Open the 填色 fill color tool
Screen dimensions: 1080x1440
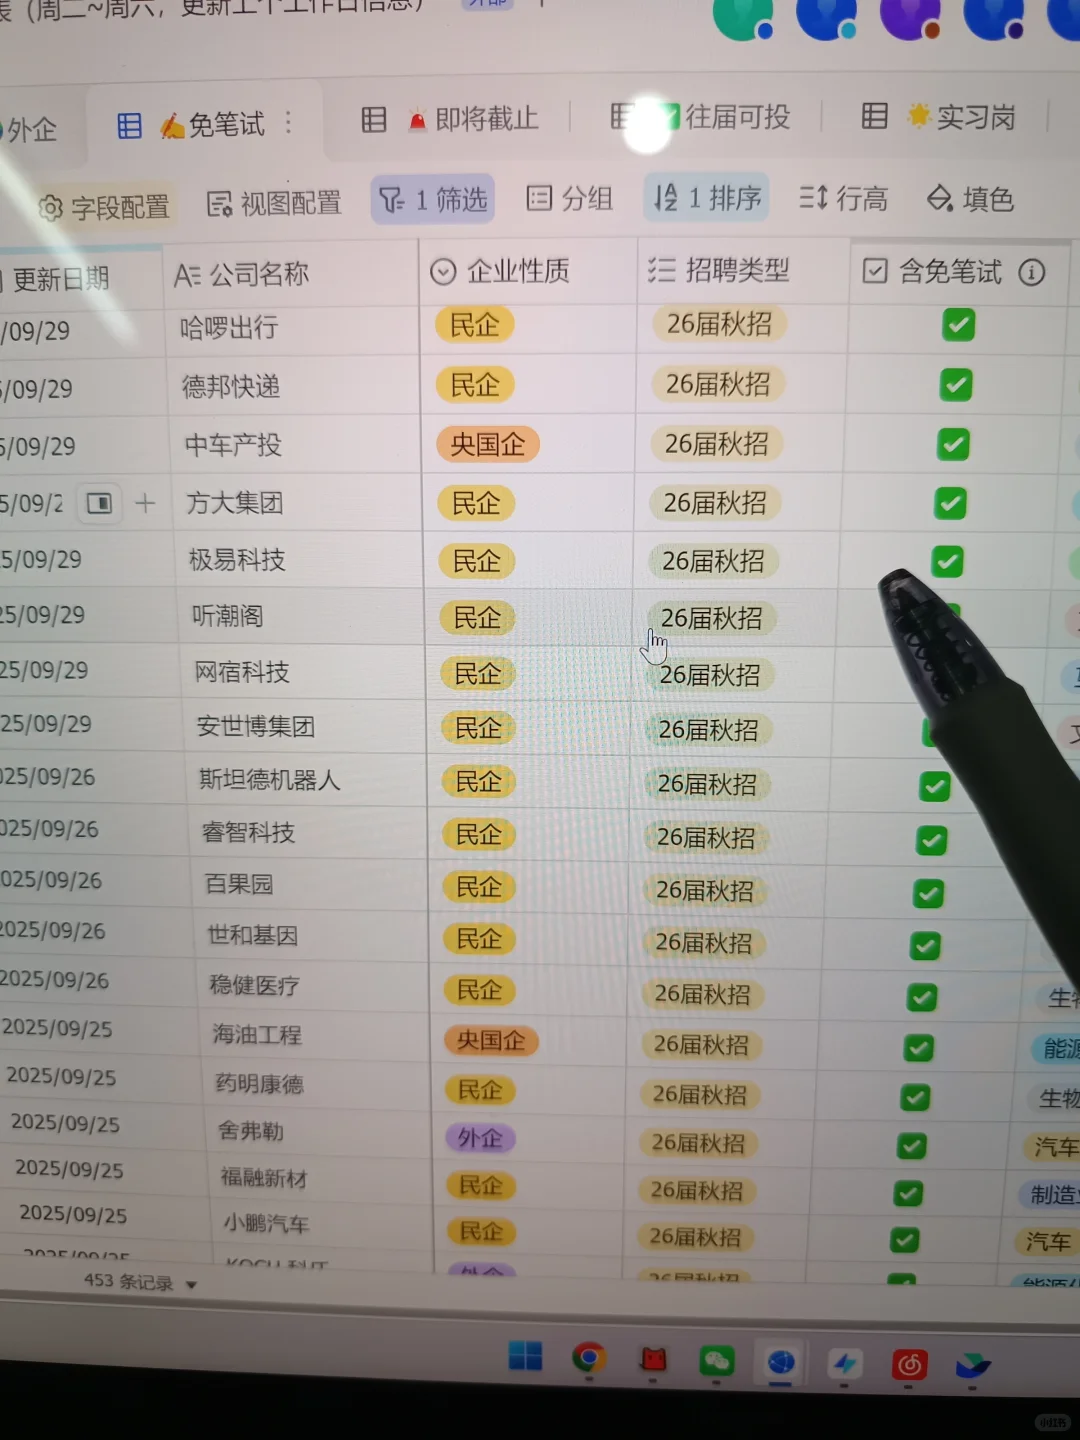tap(970, 198)
